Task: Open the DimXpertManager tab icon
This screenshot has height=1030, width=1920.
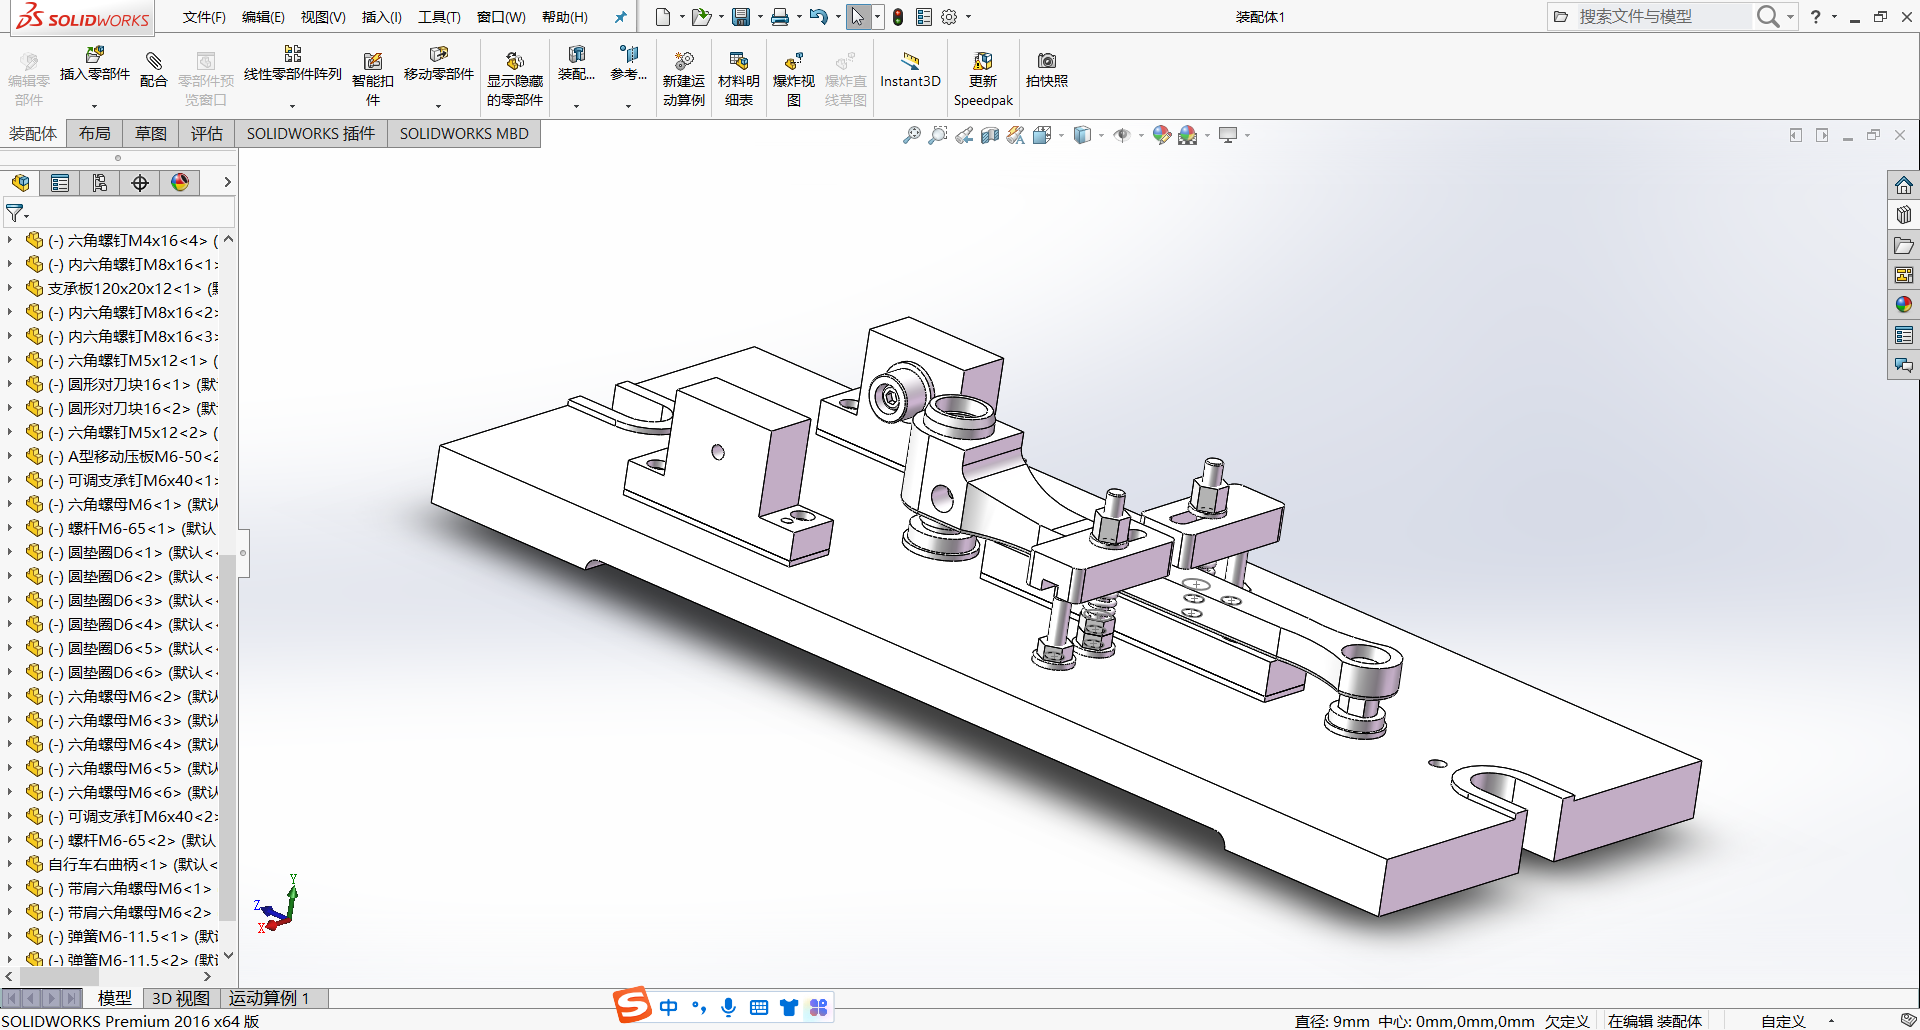Action: coord(140,183)
